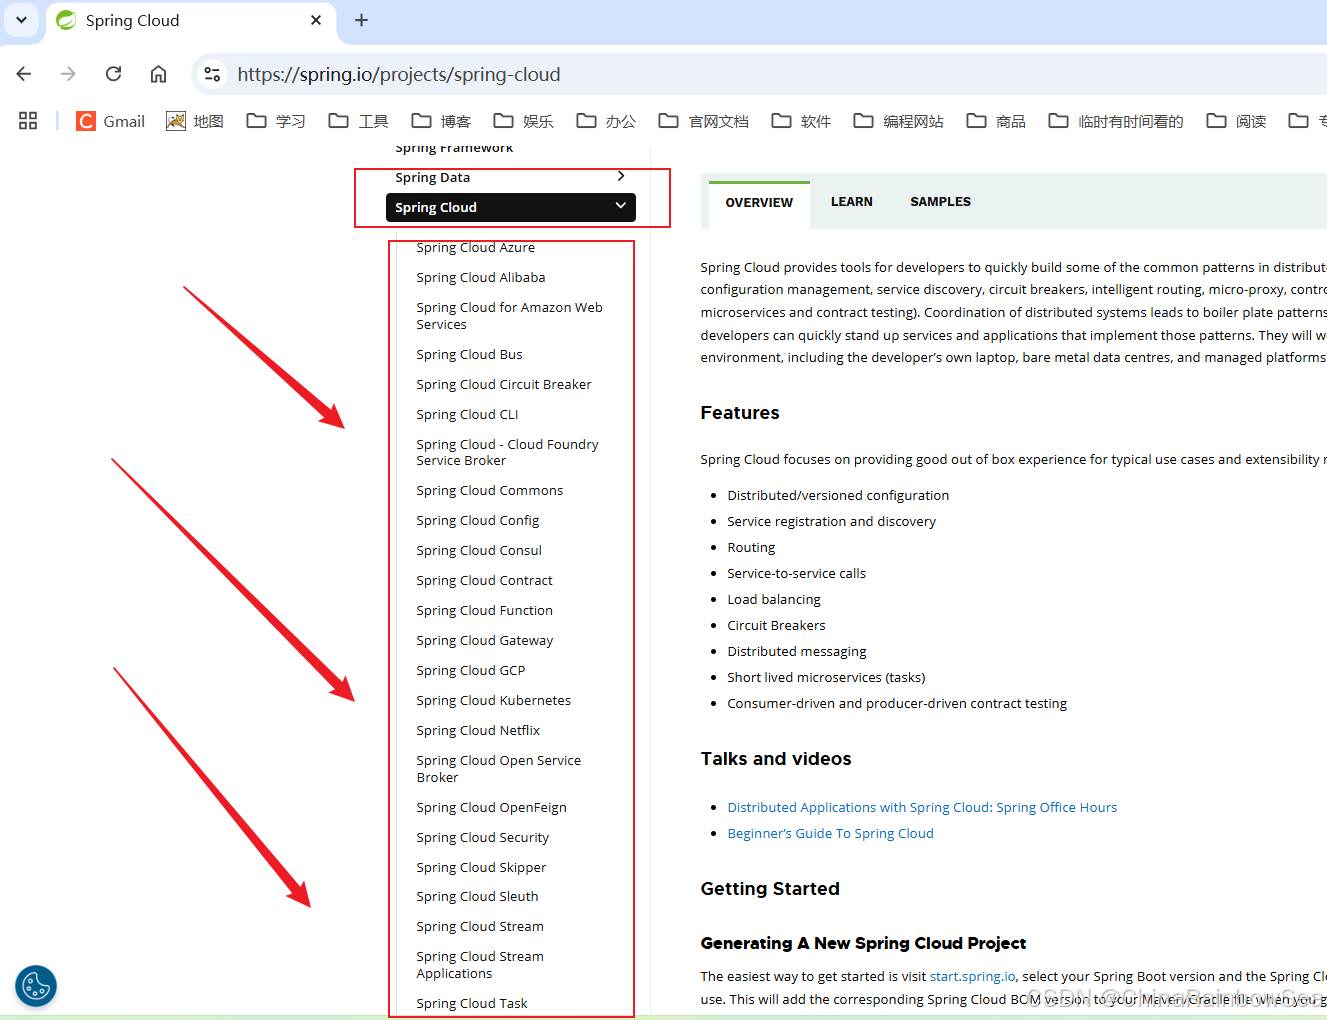Open Spring Cloud Contract project
The height and width of the screenshot is (1020, 1327).
point(485,580)
